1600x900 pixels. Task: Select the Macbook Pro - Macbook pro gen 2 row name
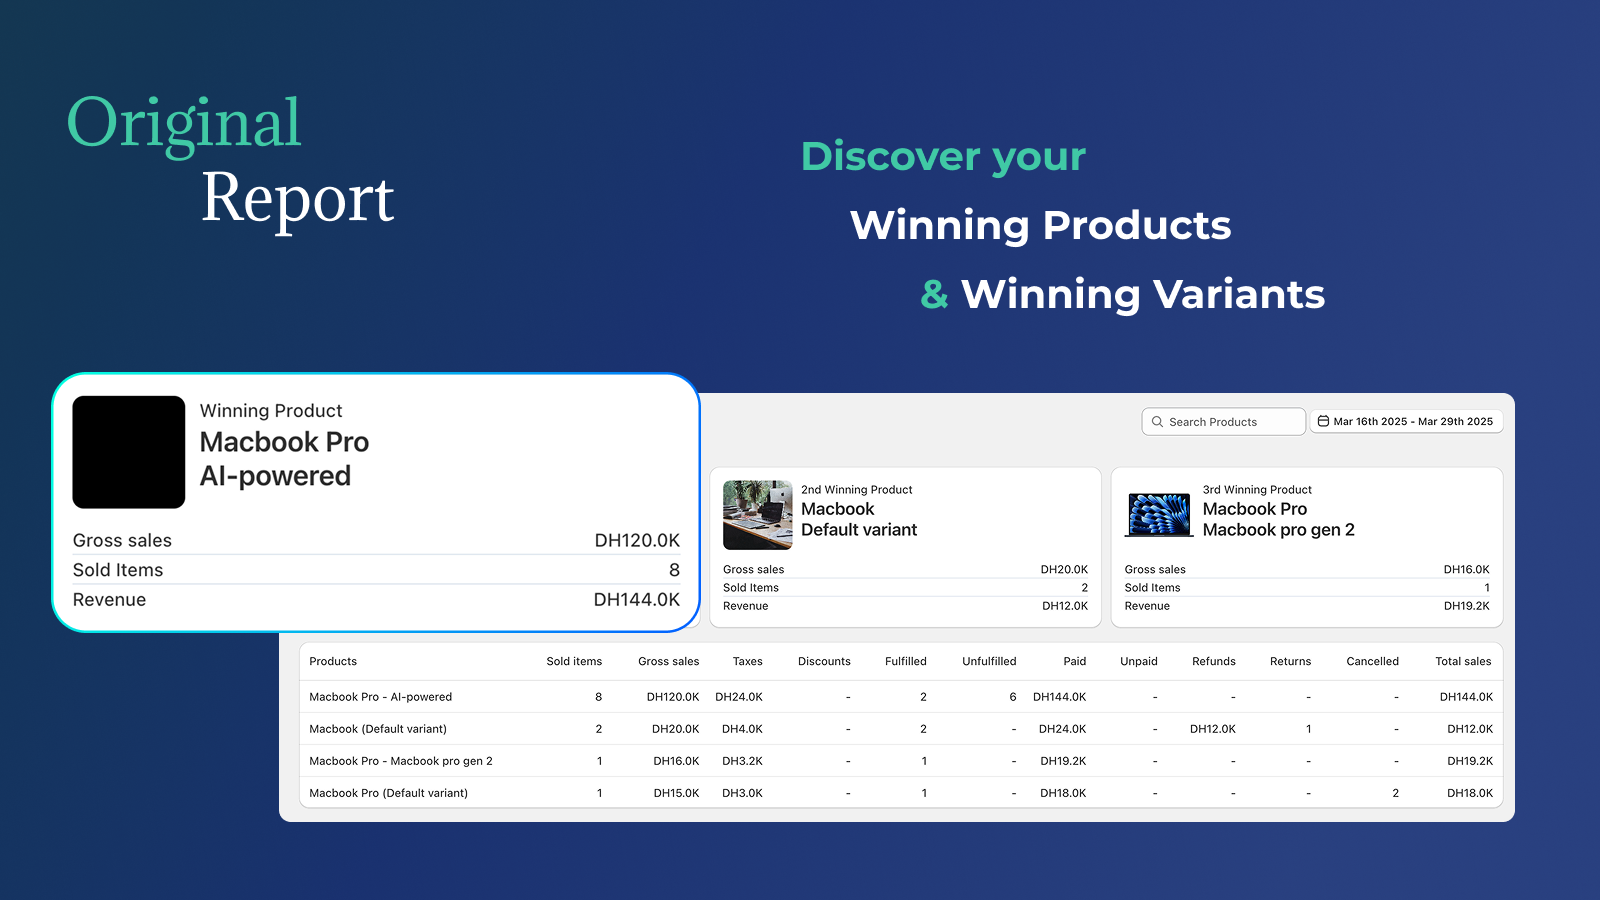[x=401, y=761]
